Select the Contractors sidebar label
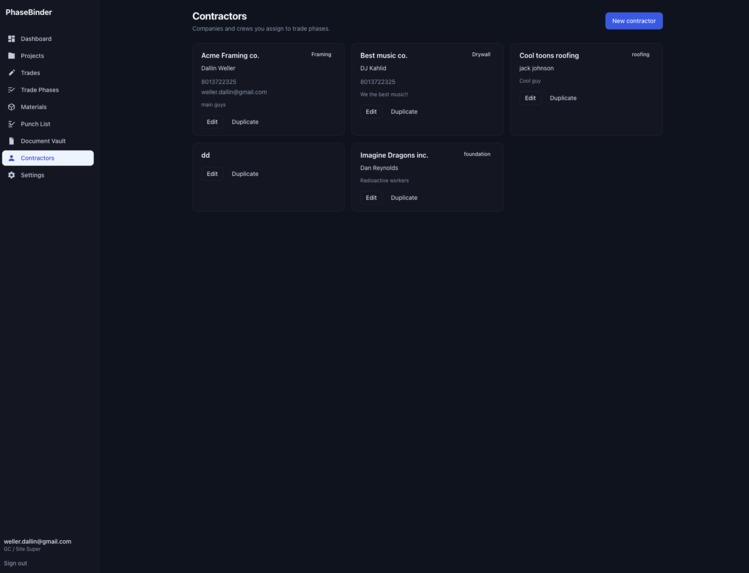This screenshot has height=573, width=749. (37, 158)
